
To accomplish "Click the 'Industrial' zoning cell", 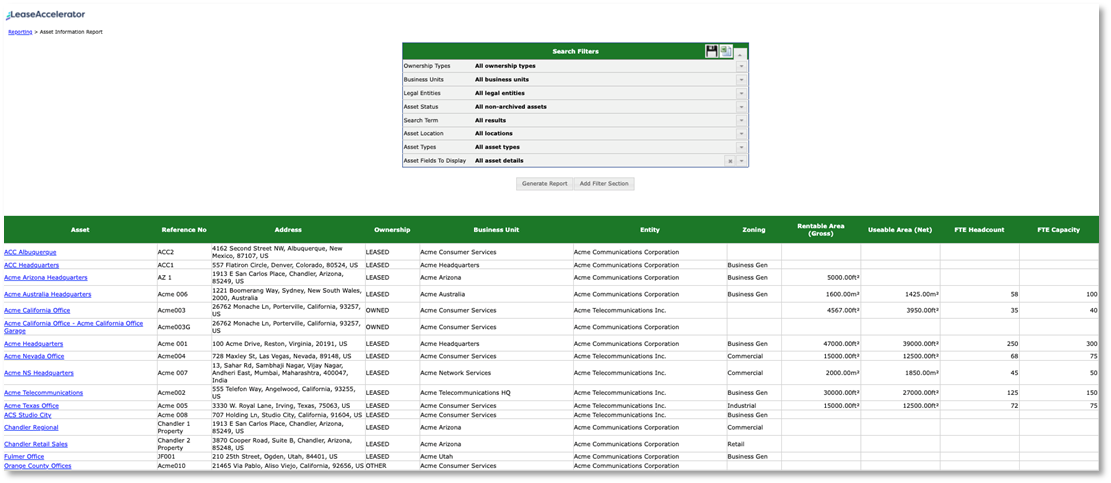I will (x=754, y=406).
